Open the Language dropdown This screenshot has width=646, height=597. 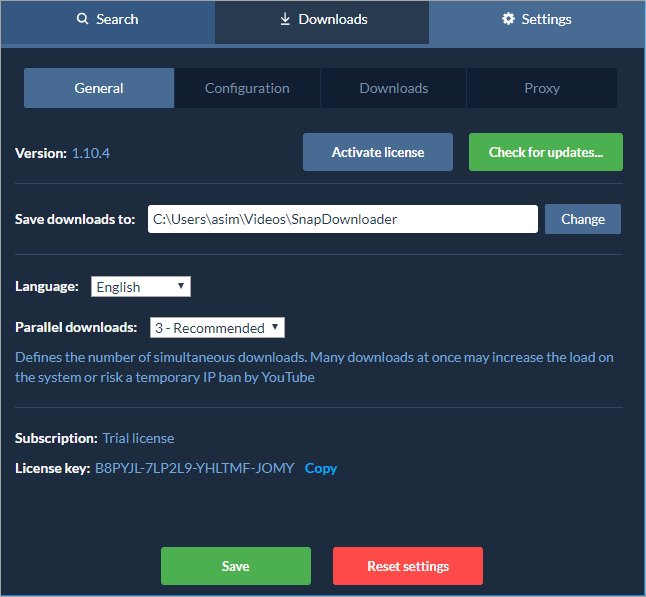tap(140, 287)
